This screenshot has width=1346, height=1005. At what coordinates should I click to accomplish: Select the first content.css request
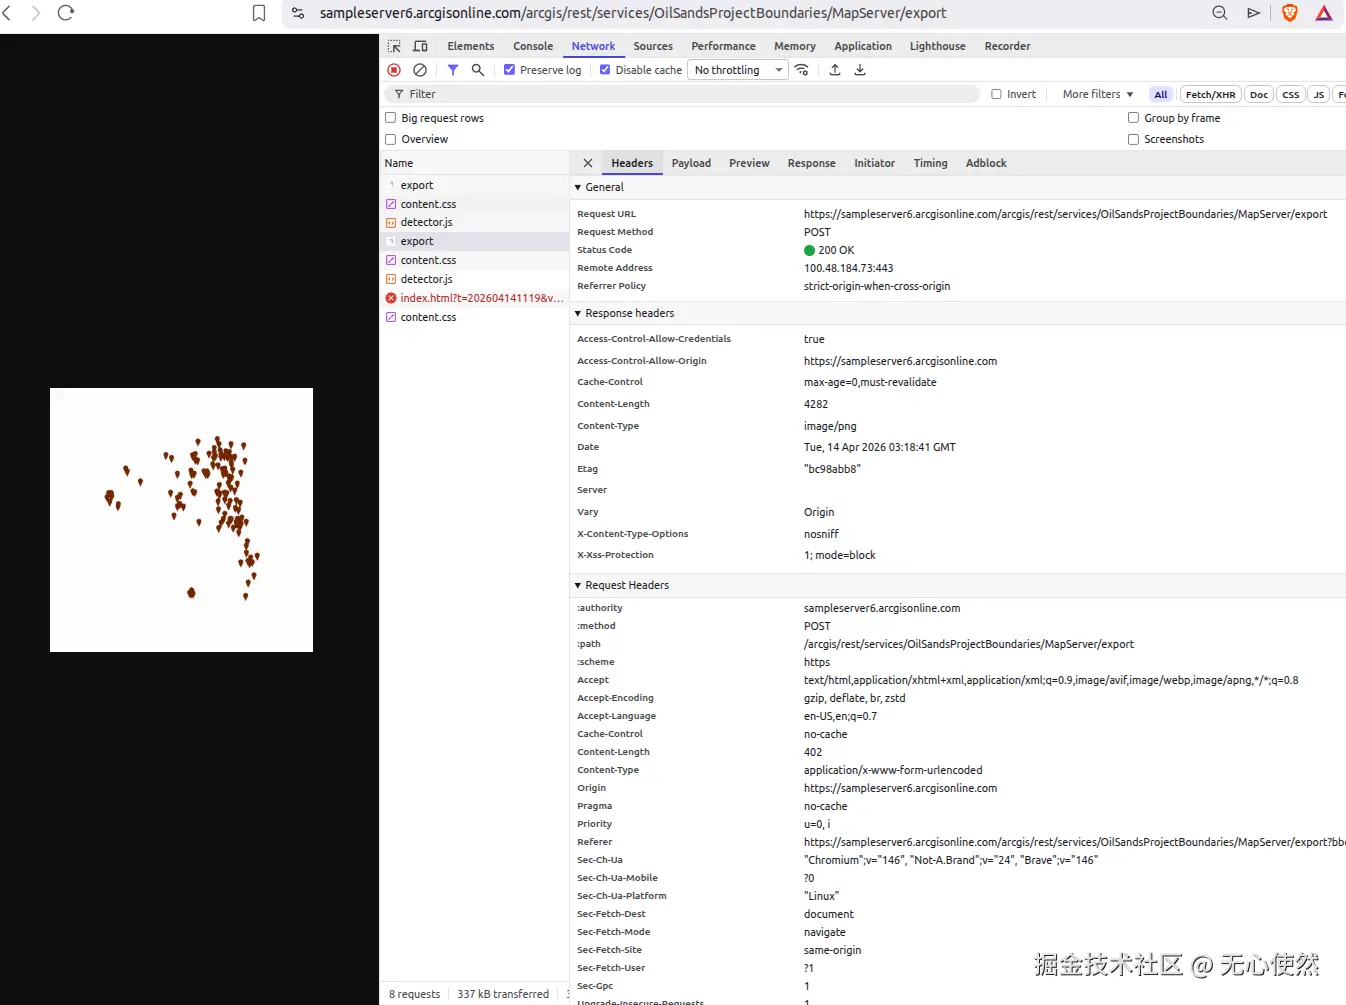(x=474, y=204)
